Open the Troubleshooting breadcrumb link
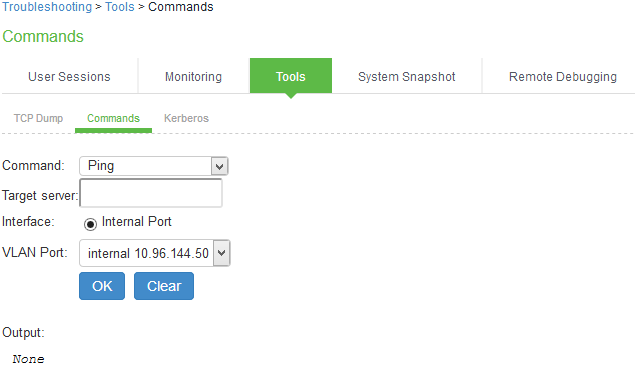Viewport: 635px width, 366px height. tap(47, 7)
